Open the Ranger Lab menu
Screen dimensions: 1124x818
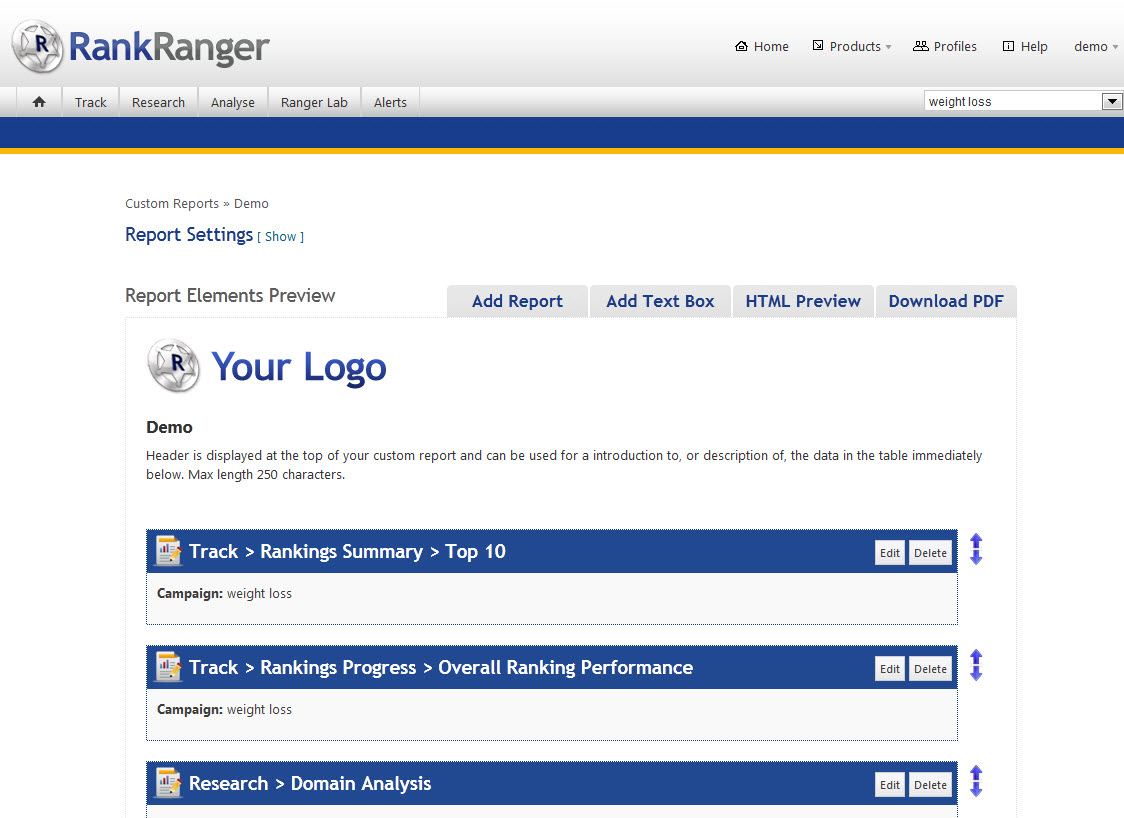click(x=314, y=103)
